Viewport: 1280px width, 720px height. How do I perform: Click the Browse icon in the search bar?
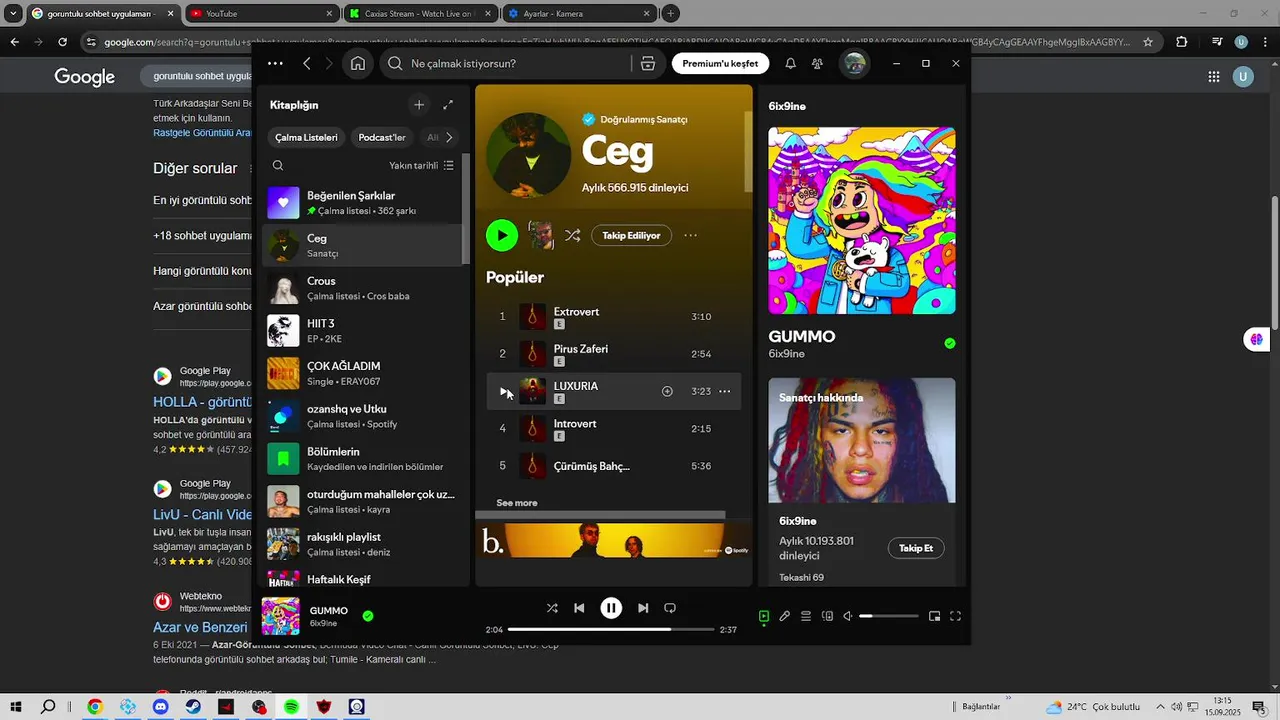tap(648, 63)
